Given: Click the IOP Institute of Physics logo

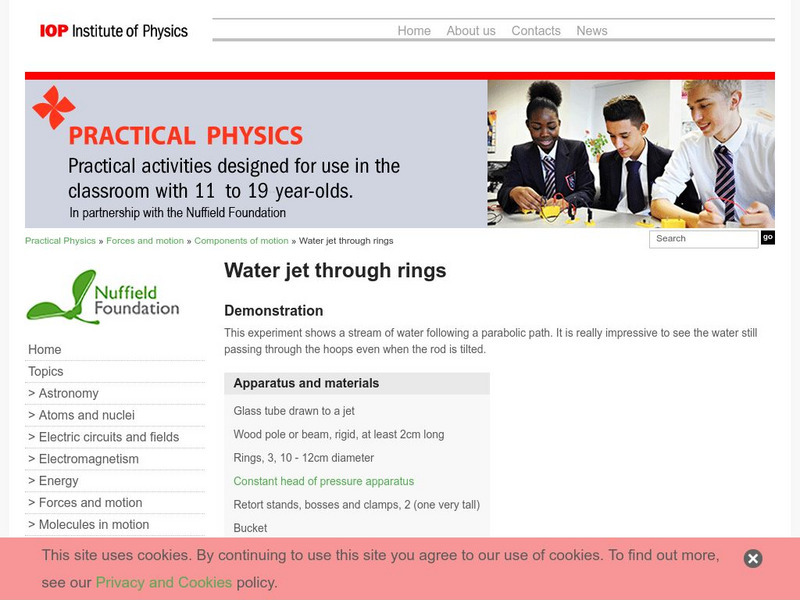Looking at the screenshot, I should click(x=113, y=31).
